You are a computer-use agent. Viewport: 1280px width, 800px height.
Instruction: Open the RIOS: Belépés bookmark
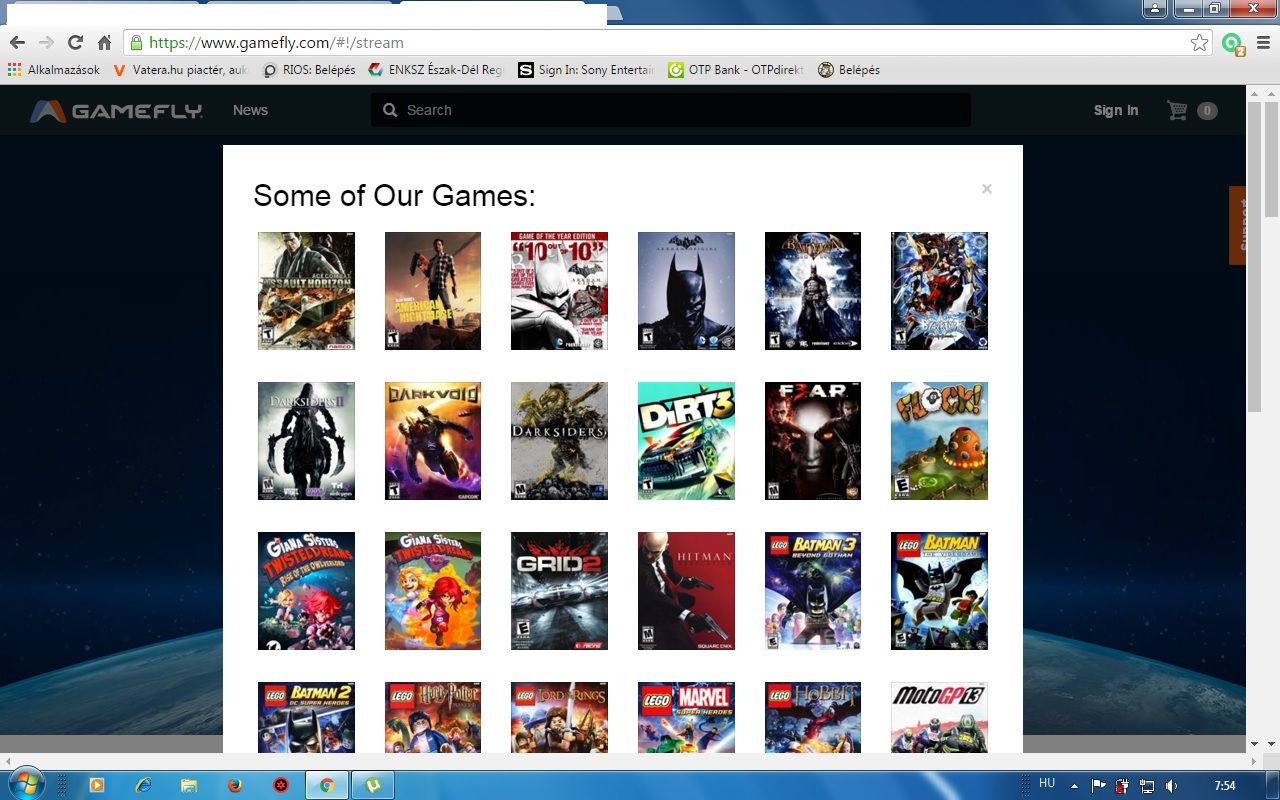click(x=309, y=70)
